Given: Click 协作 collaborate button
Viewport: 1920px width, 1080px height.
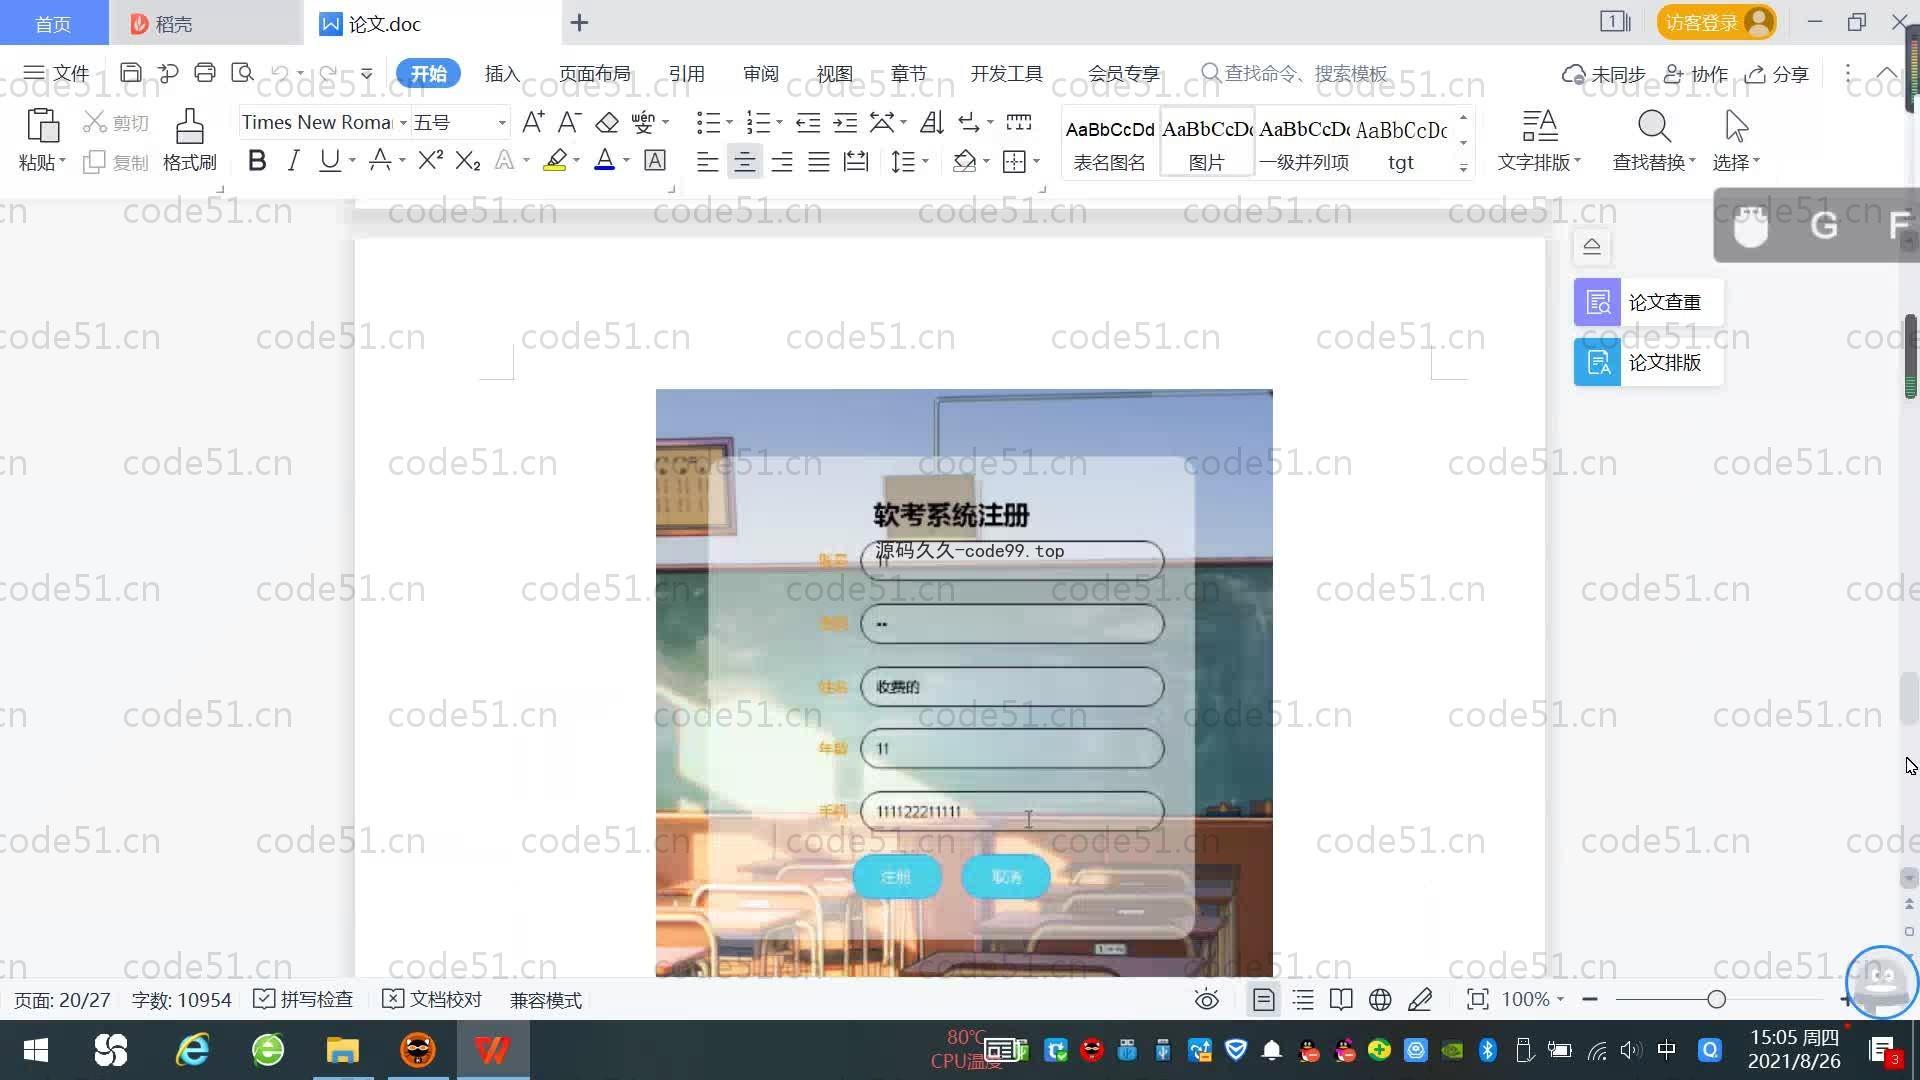Looking at the screenshot, I should pyautogui.click(x=1696, y=74).
